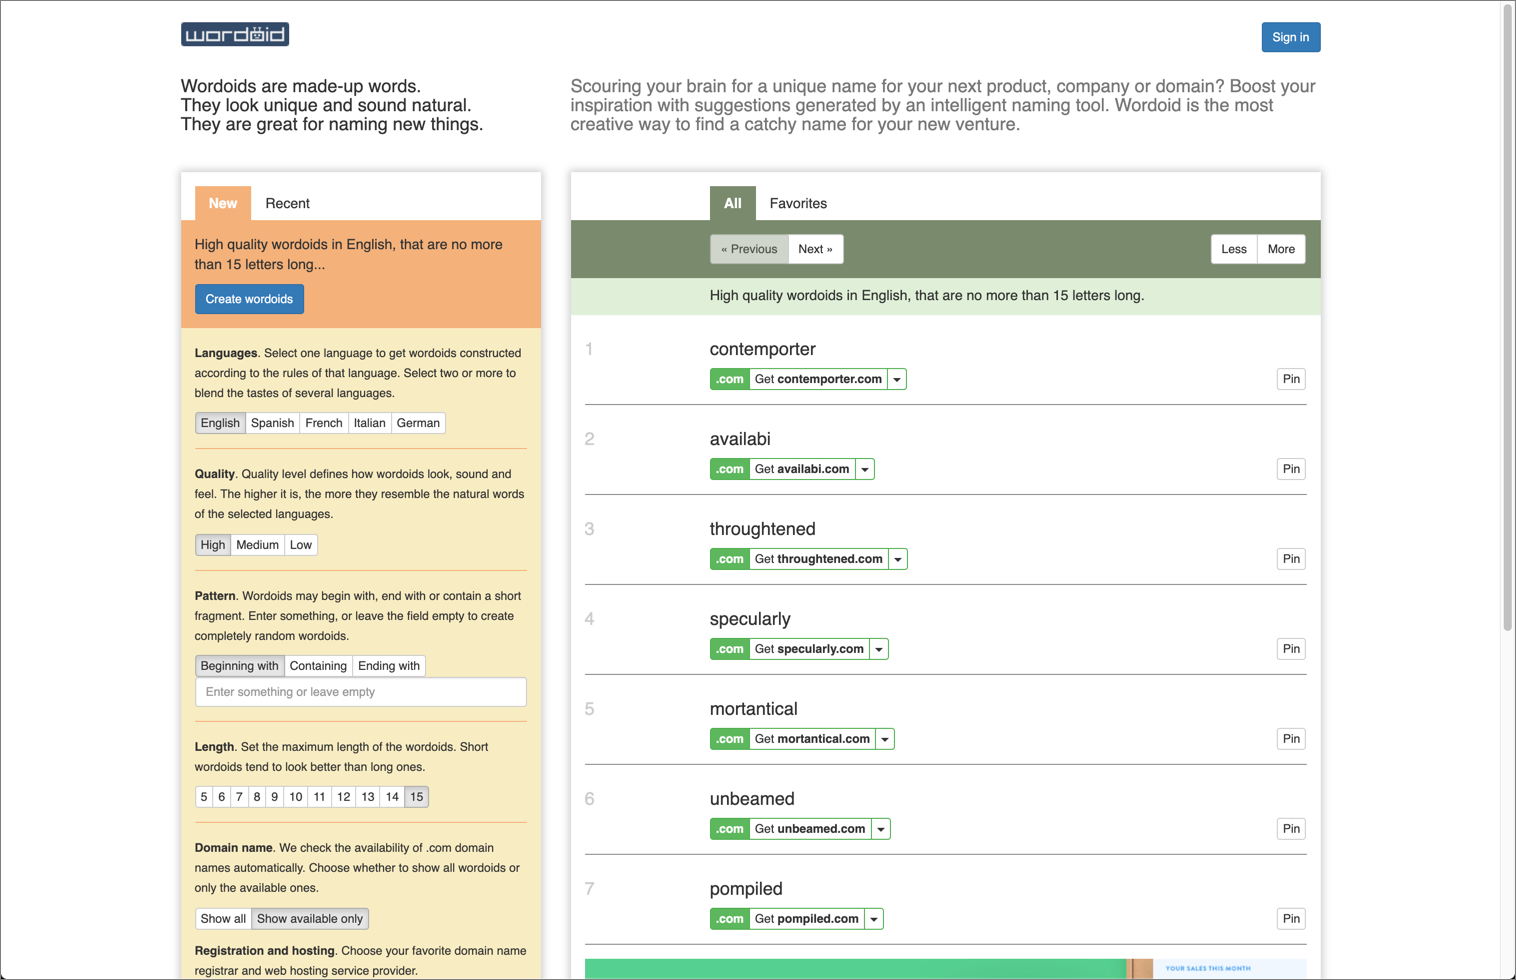The width and height of the screenshot is (1516, 980).
Task: Switch to the New tab
Action: click(x=223, y=203)
